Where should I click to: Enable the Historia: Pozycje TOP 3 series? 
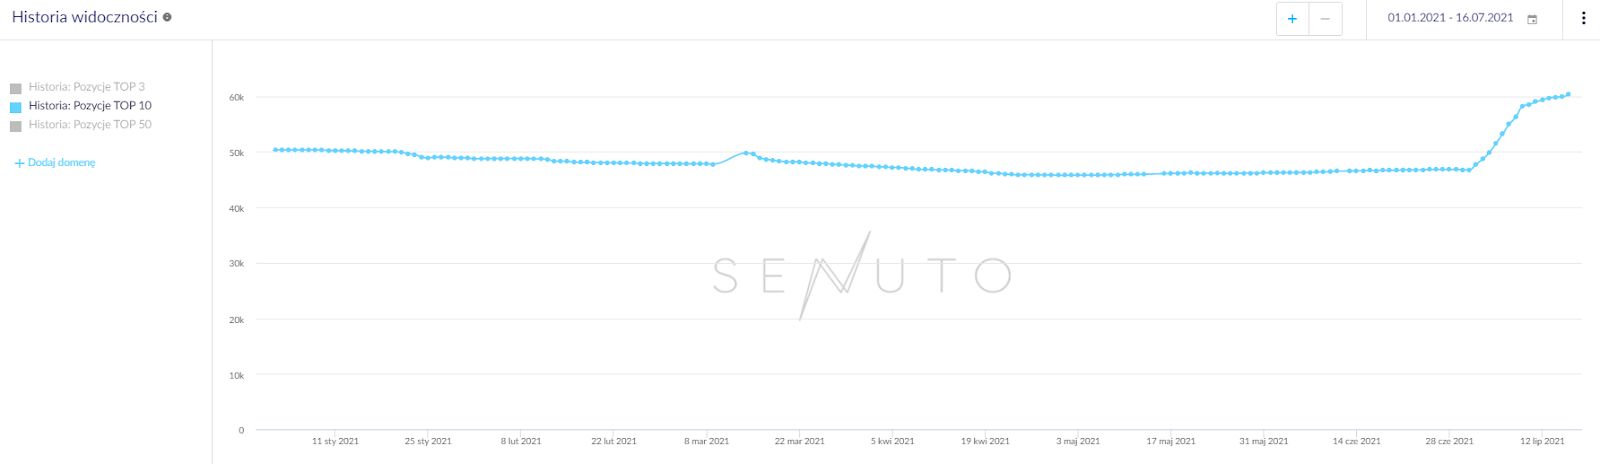87,87
